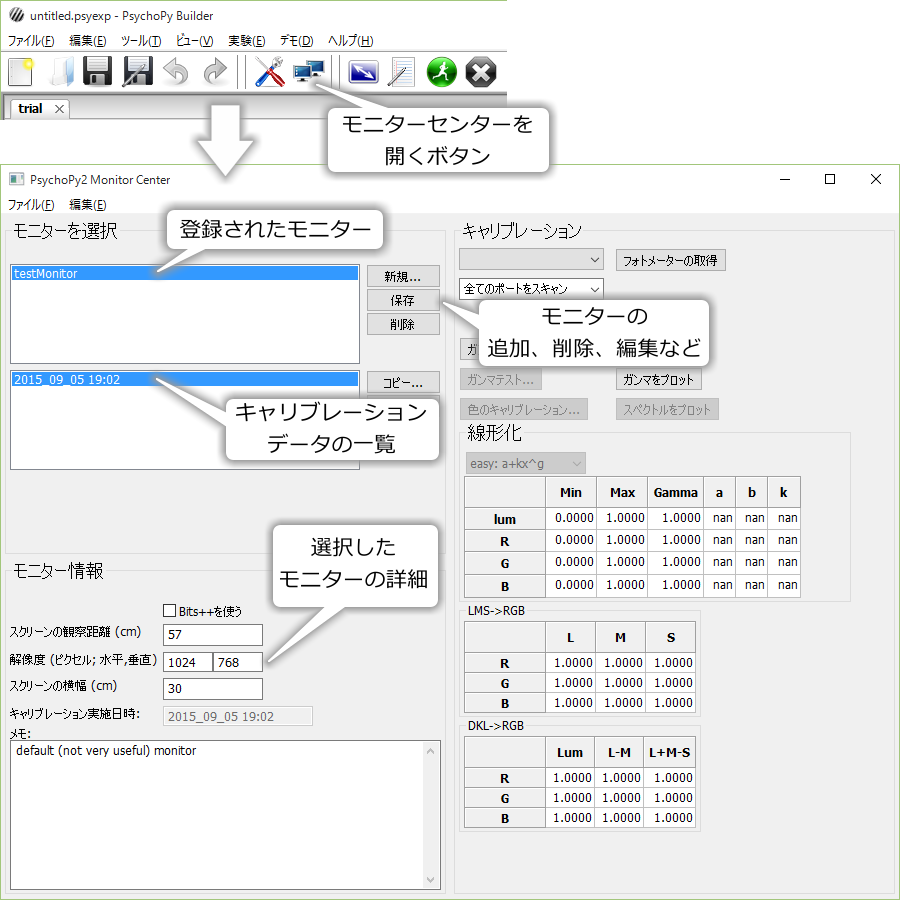Expand the 全てのポートをスキャン dropdown
The height and width of the screenshot is (900, 900).
tap(531, 289)
